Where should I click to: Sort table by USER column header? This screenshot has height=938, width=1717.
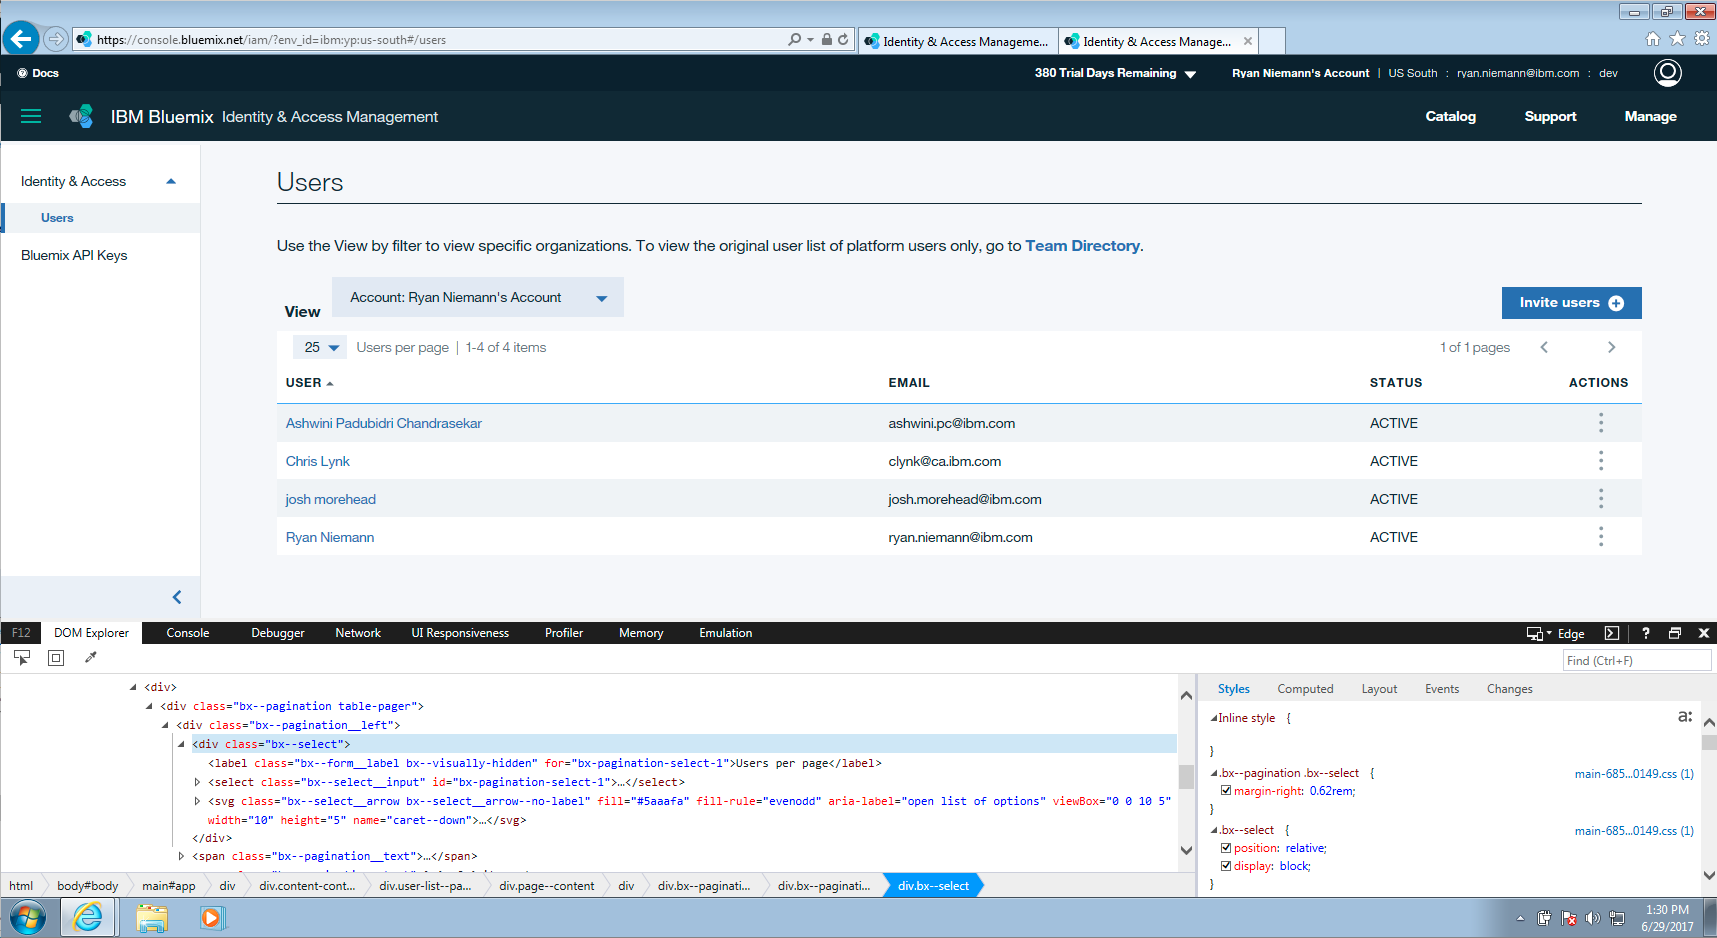[x=309, y=383]
